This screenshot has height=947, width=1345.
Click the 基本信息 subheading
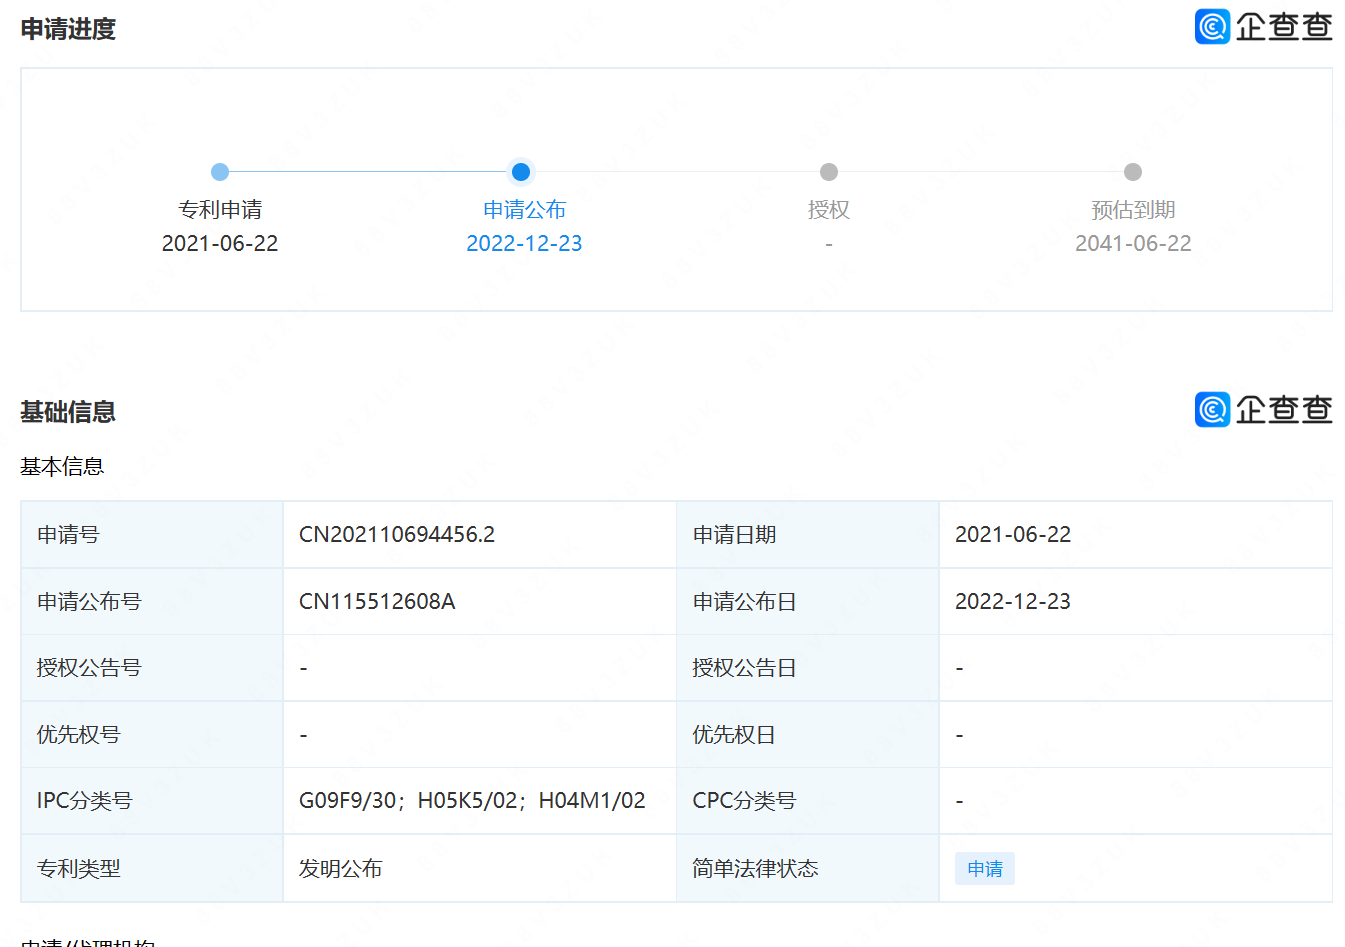[x=62, y=467]
